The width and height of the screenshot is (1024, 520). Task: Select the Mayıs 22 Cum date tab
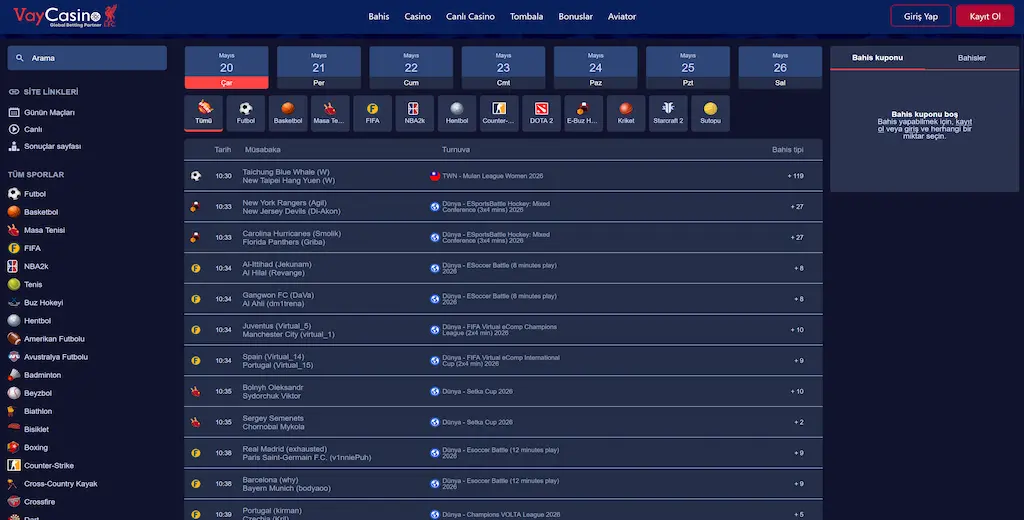click(411, 67)
